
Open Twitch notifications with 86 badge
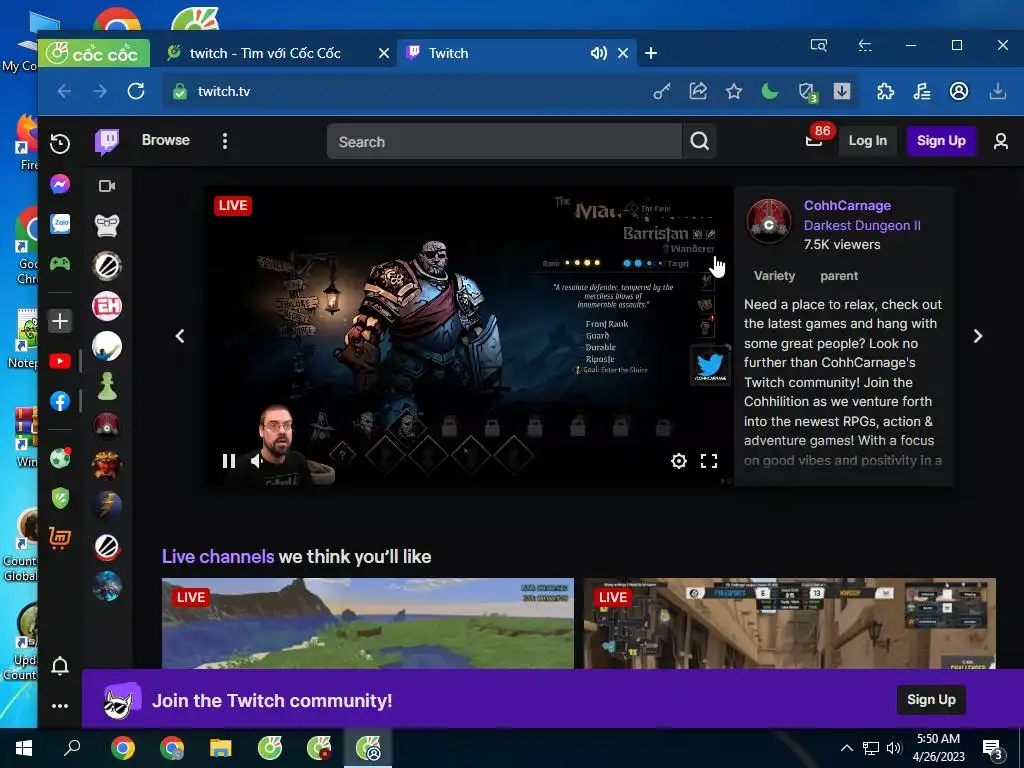click(814, 140)
